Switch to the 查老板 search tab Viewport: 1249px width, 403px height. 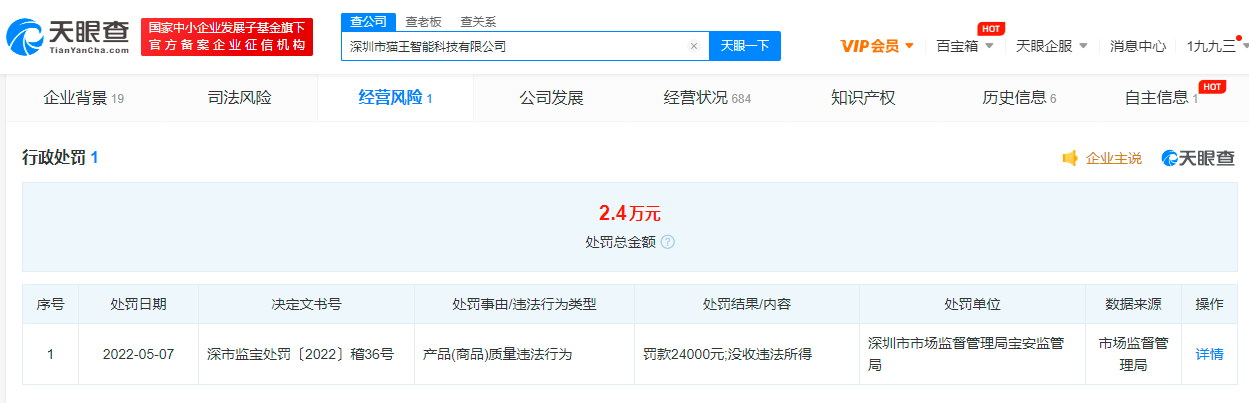(423, 21)
